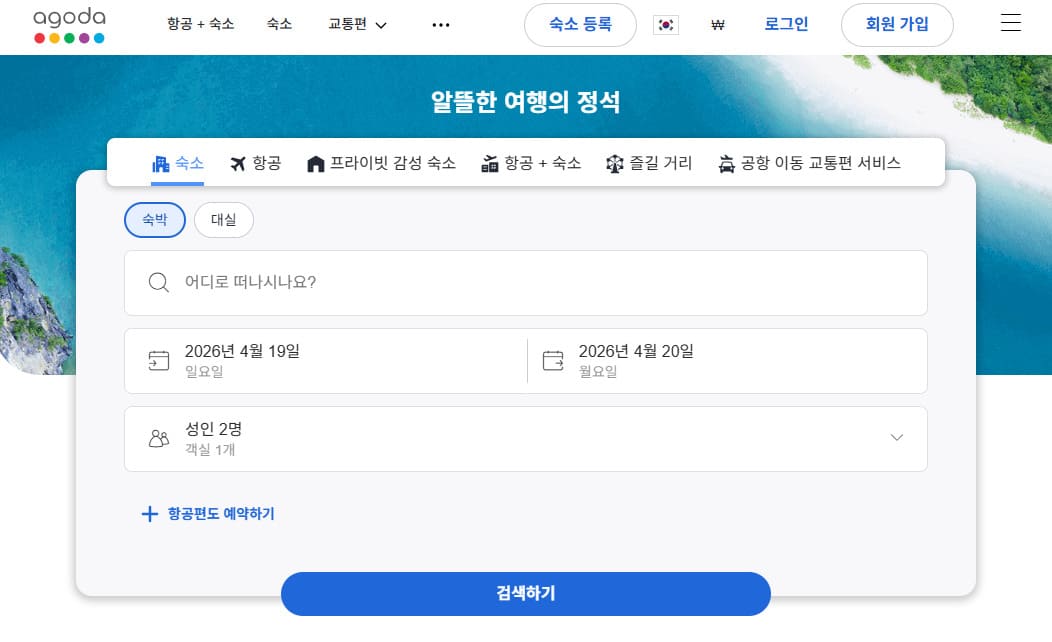1052x642 pixels.
Task: Open the guest and room selector chevron
Action: coord(897,438)
